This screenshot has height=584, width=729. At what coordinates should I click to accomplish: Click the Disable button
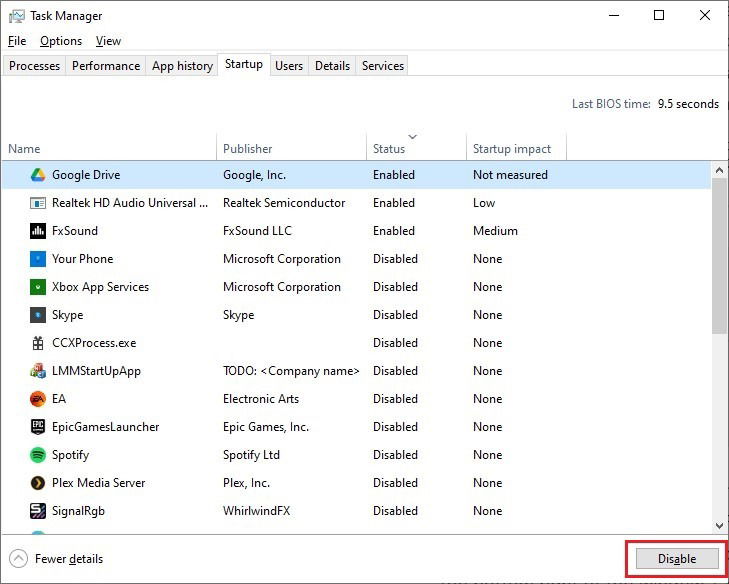click(x=677, y=558)
